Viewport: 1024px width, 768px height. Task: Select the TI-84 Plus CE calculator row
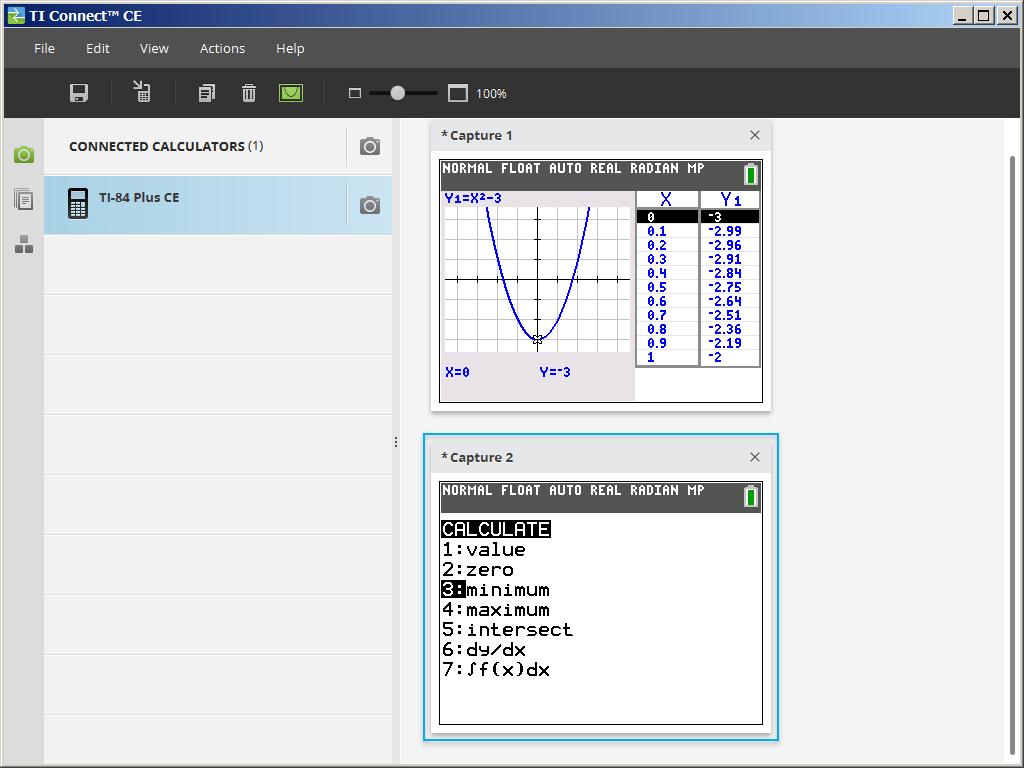(218, 205)
